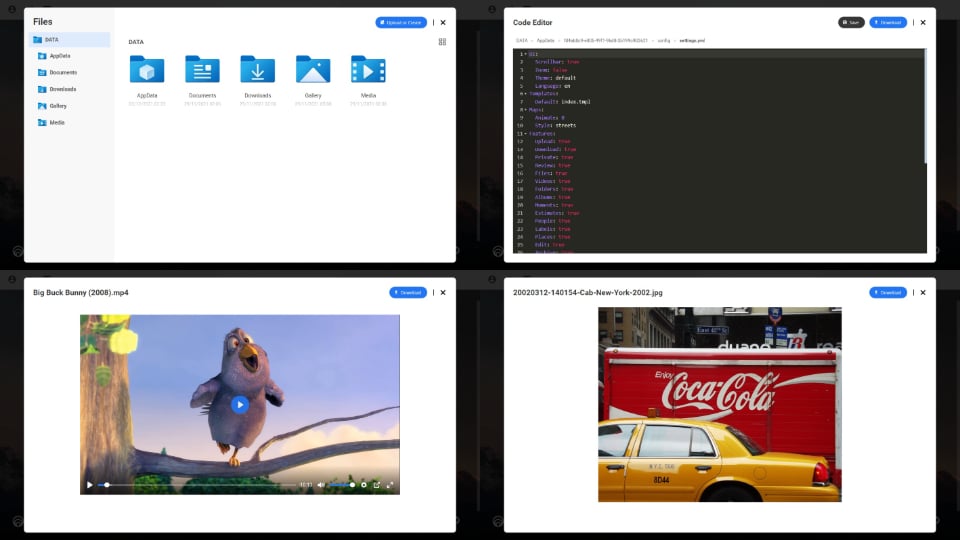The image size is (960, 540).
Task: Collapse the Features section fold arrow
Action: 524,133
